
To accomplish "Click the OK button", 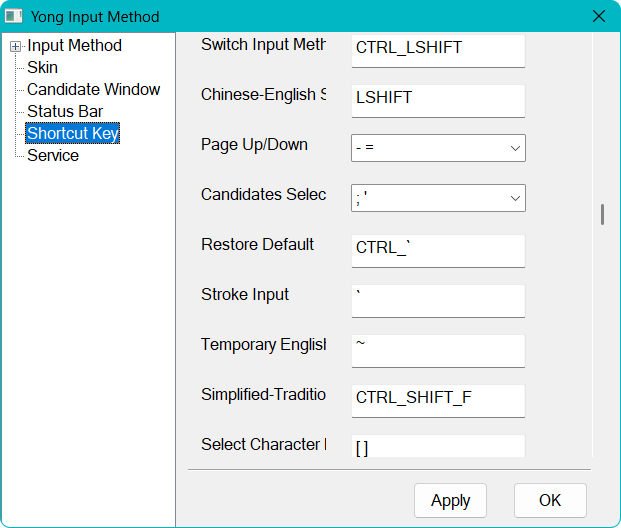I will pos(550,500).
